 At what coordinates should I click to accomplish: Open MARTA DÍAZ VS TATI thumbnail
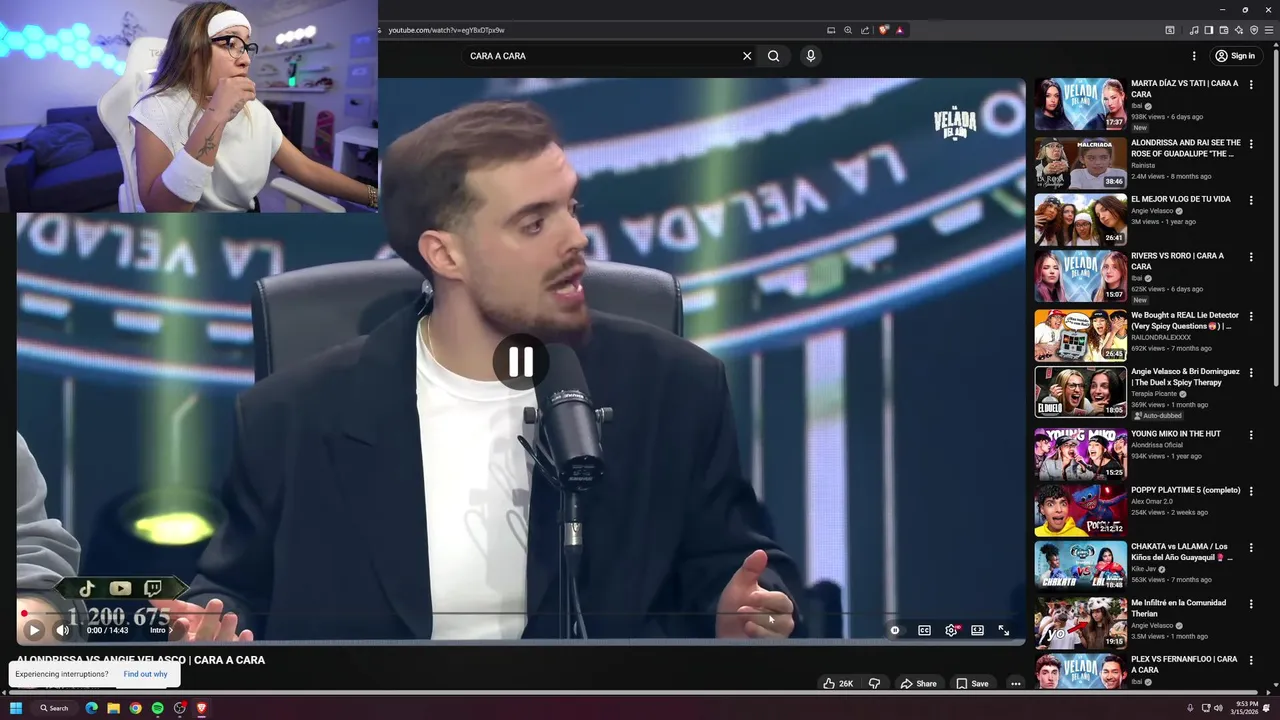tap(1080, 104)
